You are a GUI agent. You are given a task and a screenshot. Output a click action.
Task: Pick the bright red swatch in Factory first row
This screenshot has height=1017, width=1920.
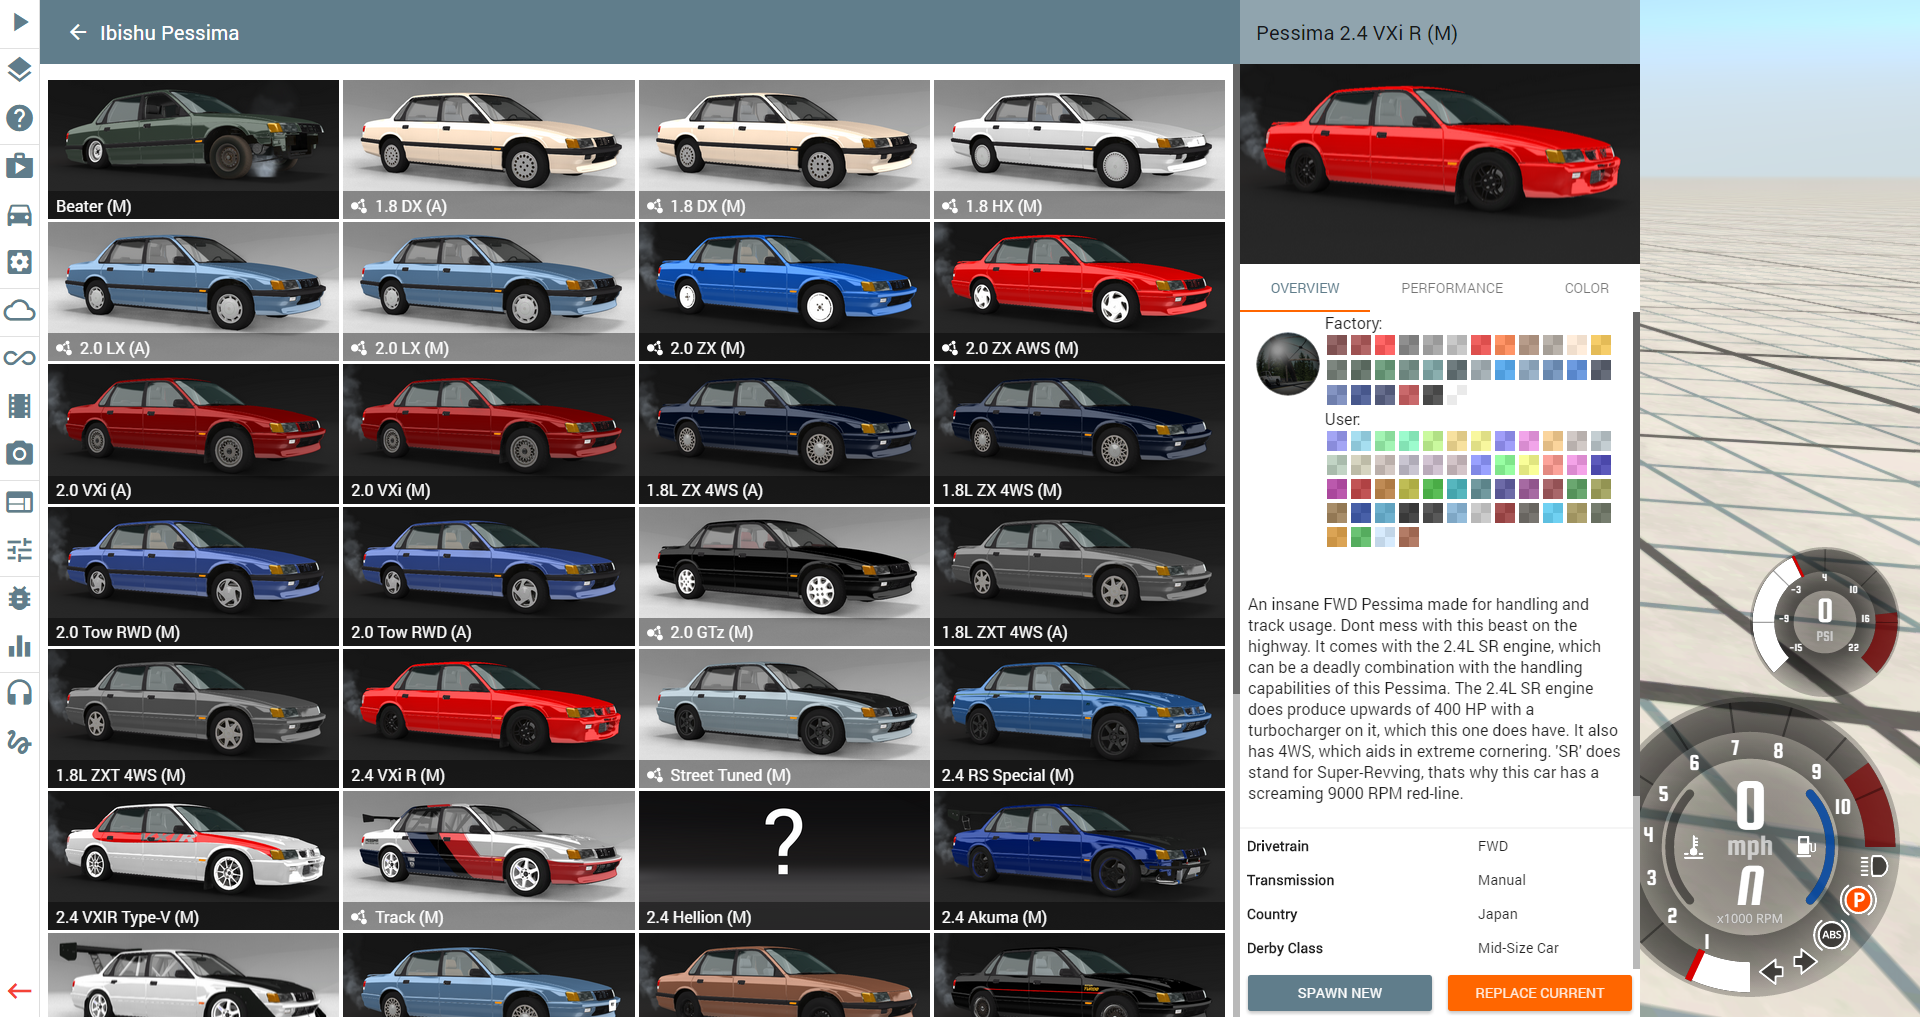(1385, 345)
